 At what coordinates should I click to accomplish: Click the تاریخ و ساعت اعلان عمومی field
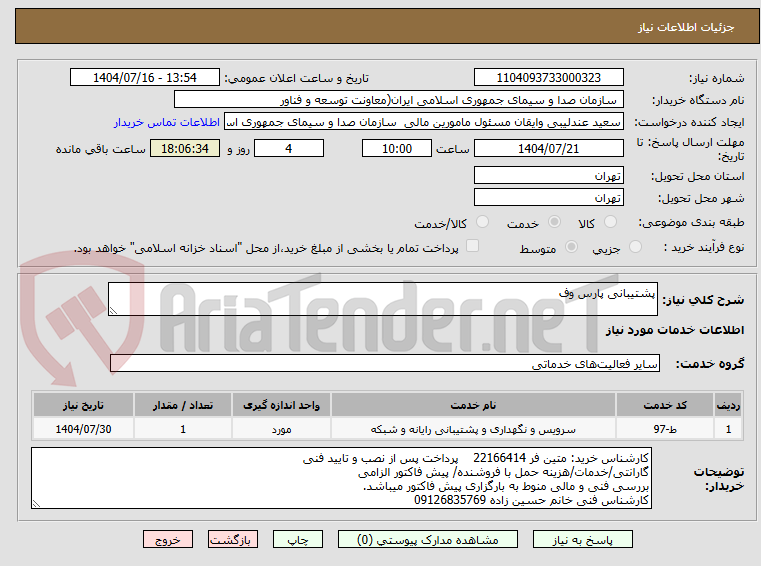145,78
